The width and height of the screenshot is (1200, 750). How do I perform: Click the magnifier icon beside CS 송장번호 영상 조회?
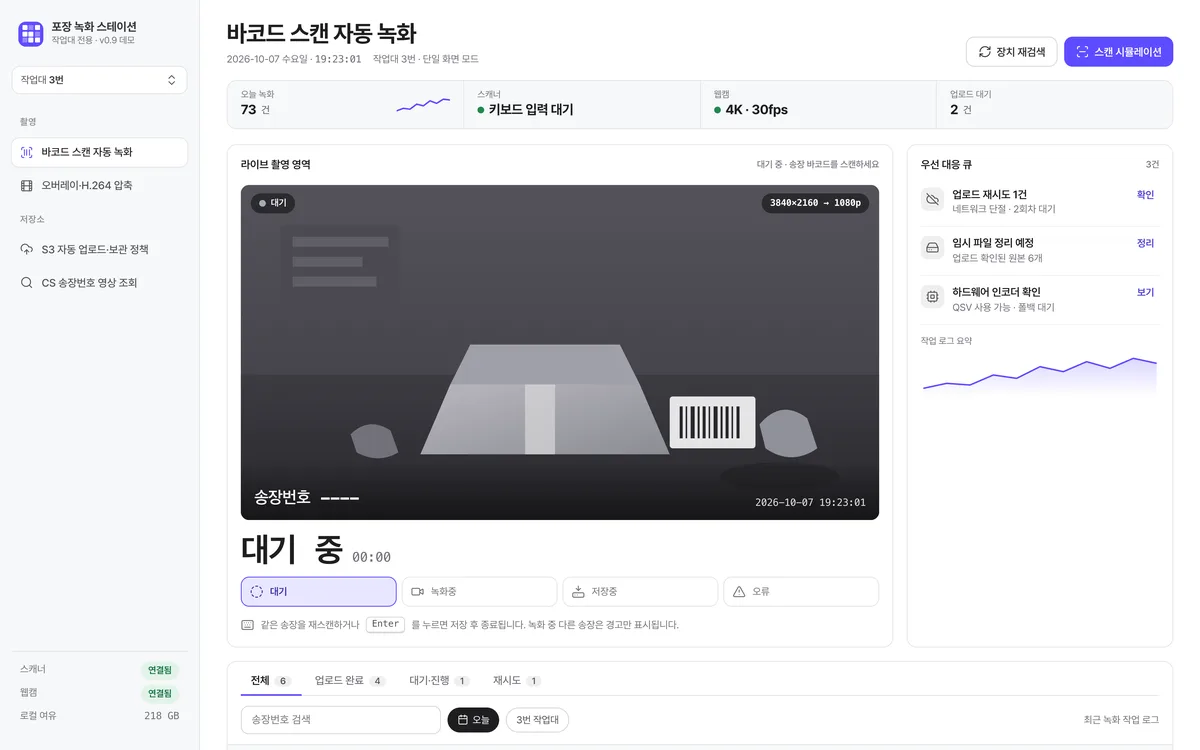point(27,283)
